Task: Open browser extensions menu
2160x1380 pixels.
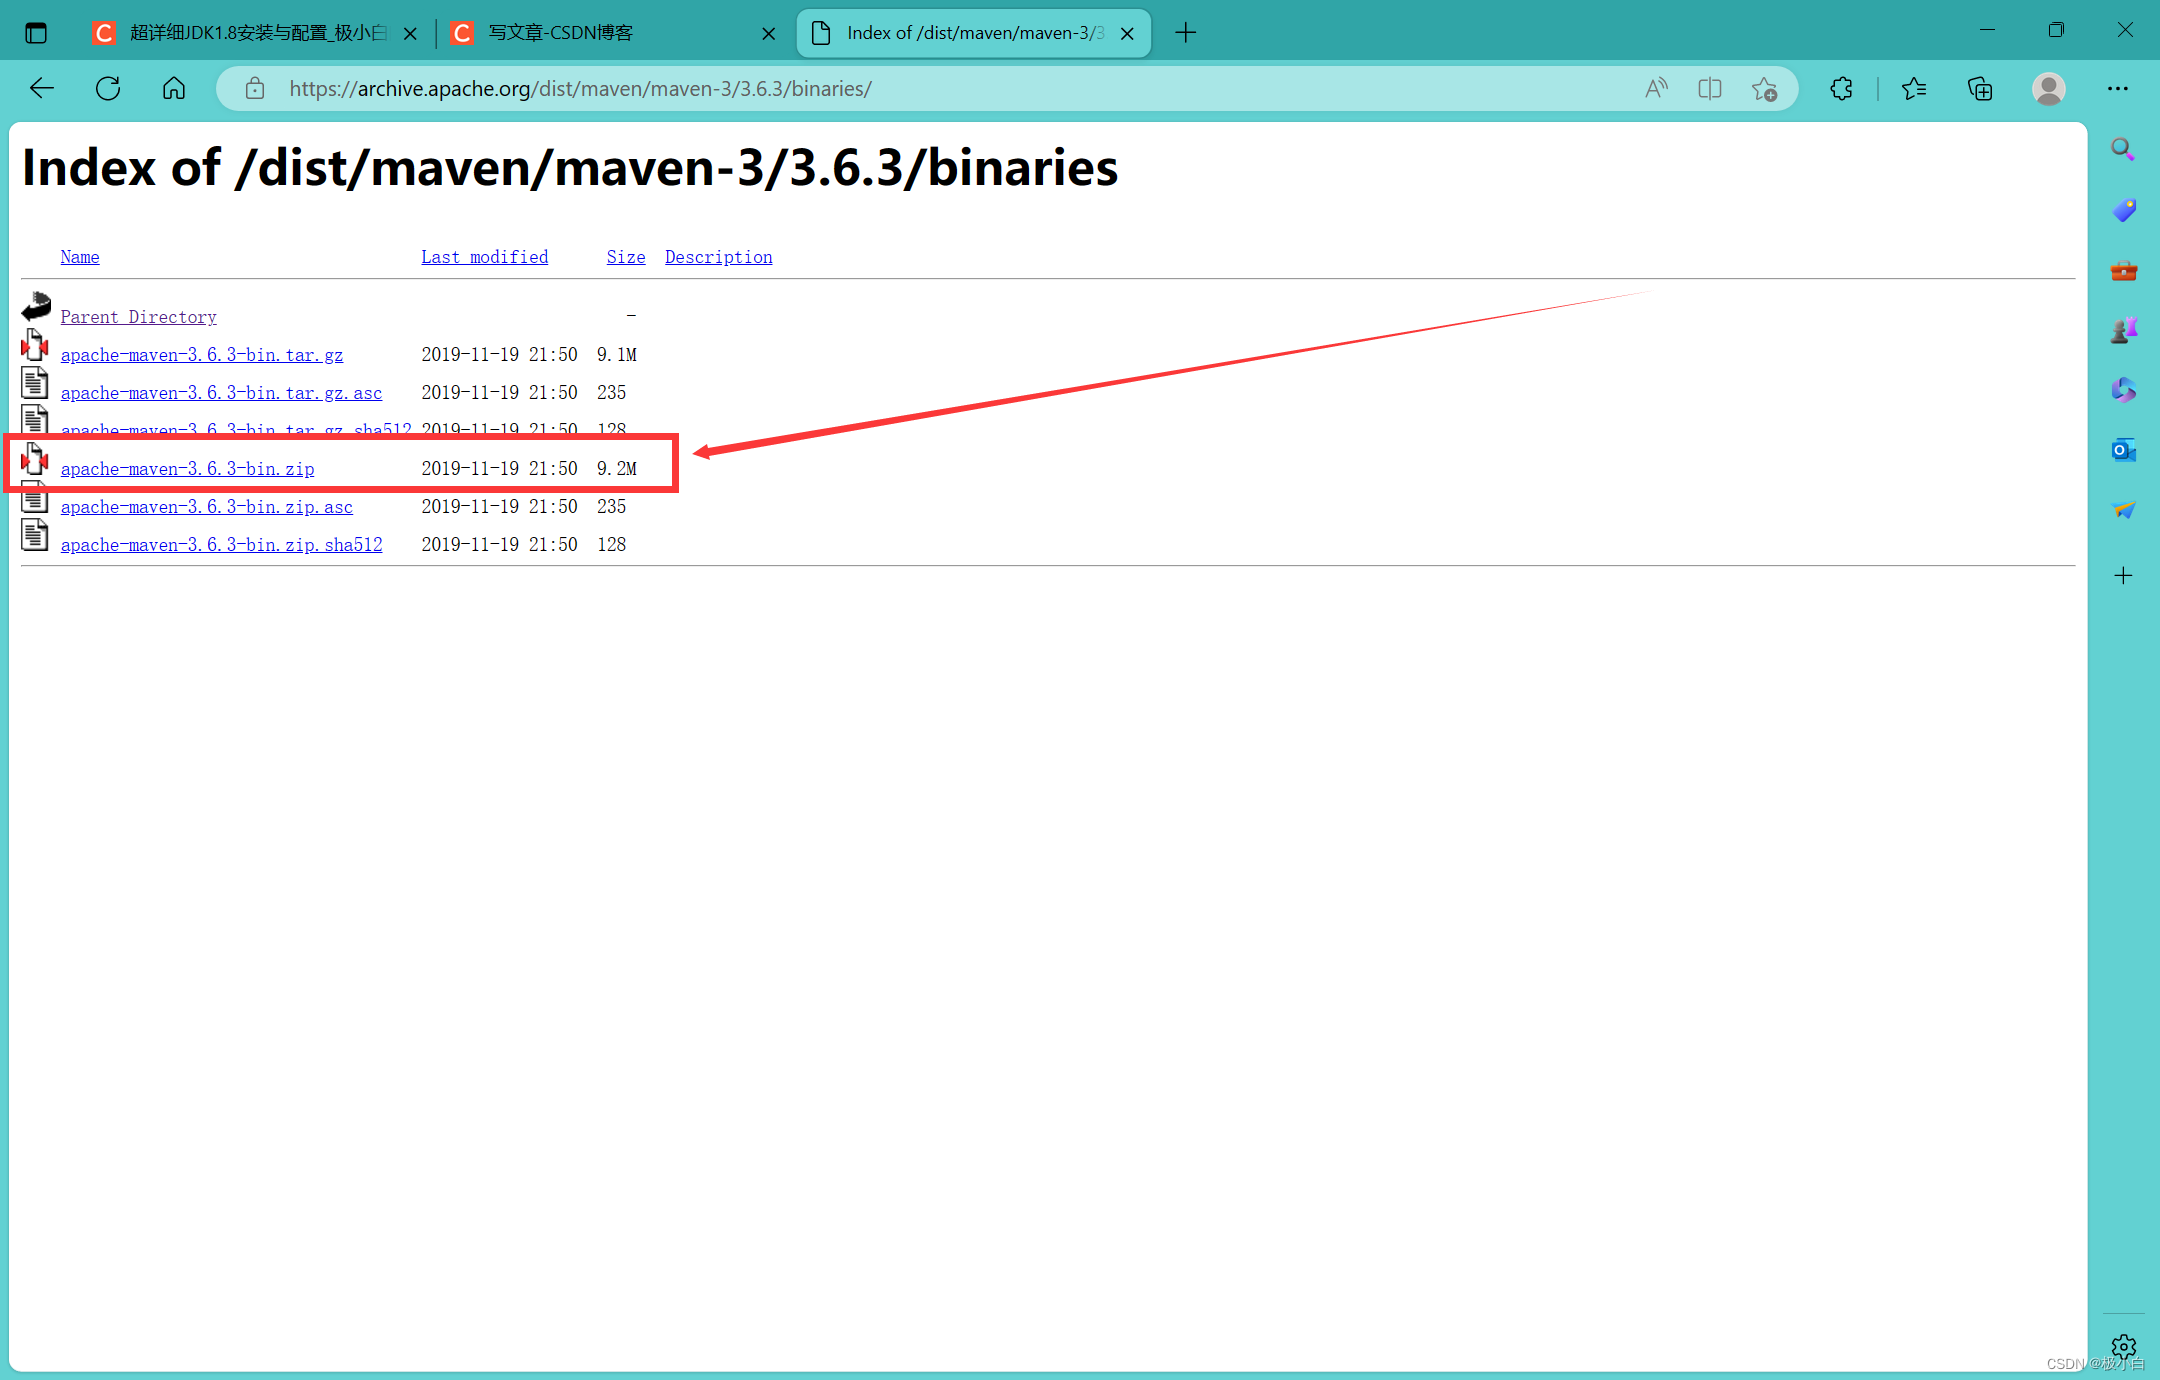Action: (1841, 89)
